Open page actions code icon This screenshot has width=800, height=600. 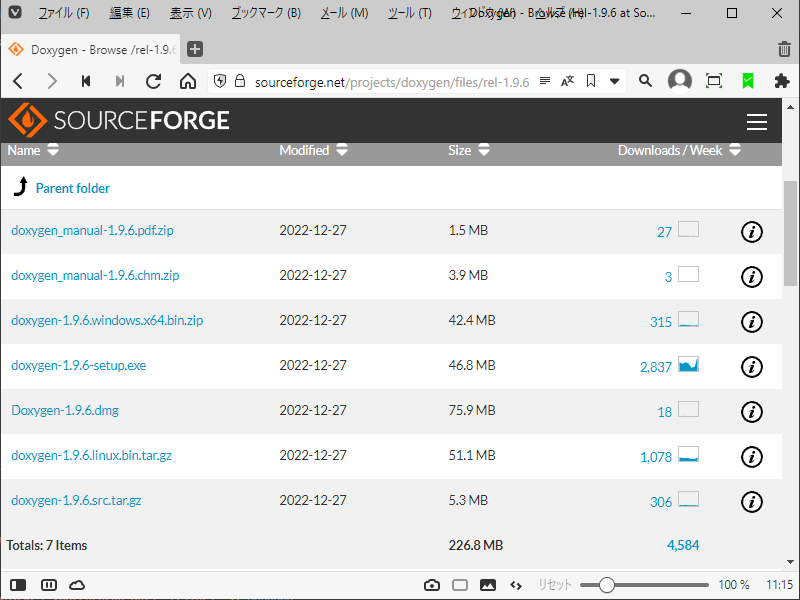coord(516,585)
